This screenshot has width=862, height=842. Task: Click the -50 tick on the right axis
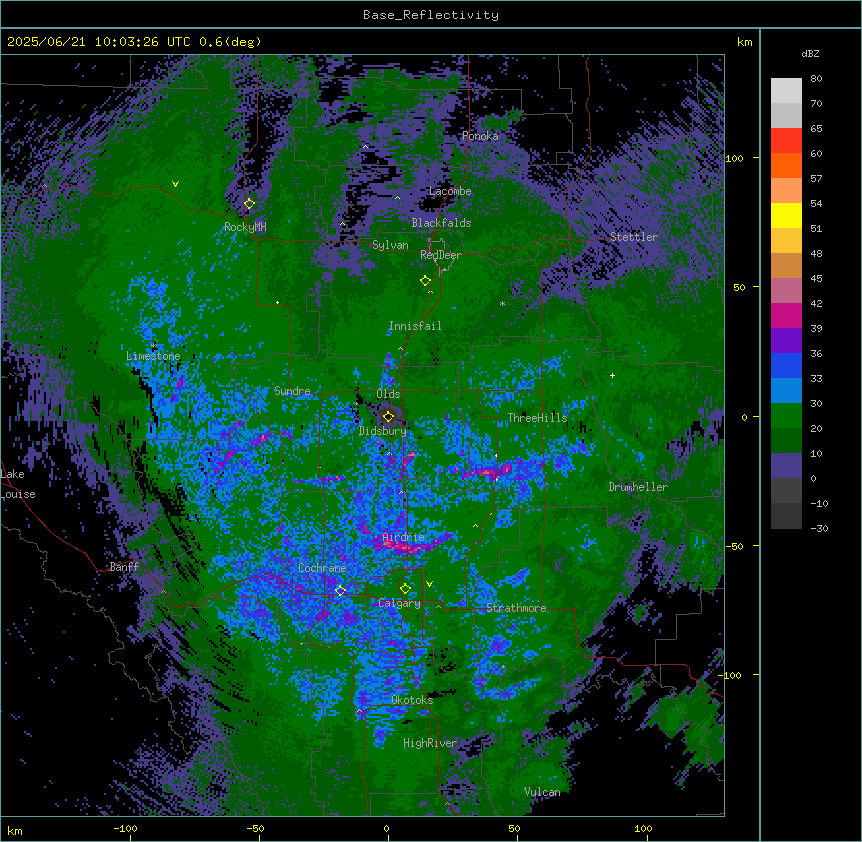pyautogui.click(x=734, y=546)
